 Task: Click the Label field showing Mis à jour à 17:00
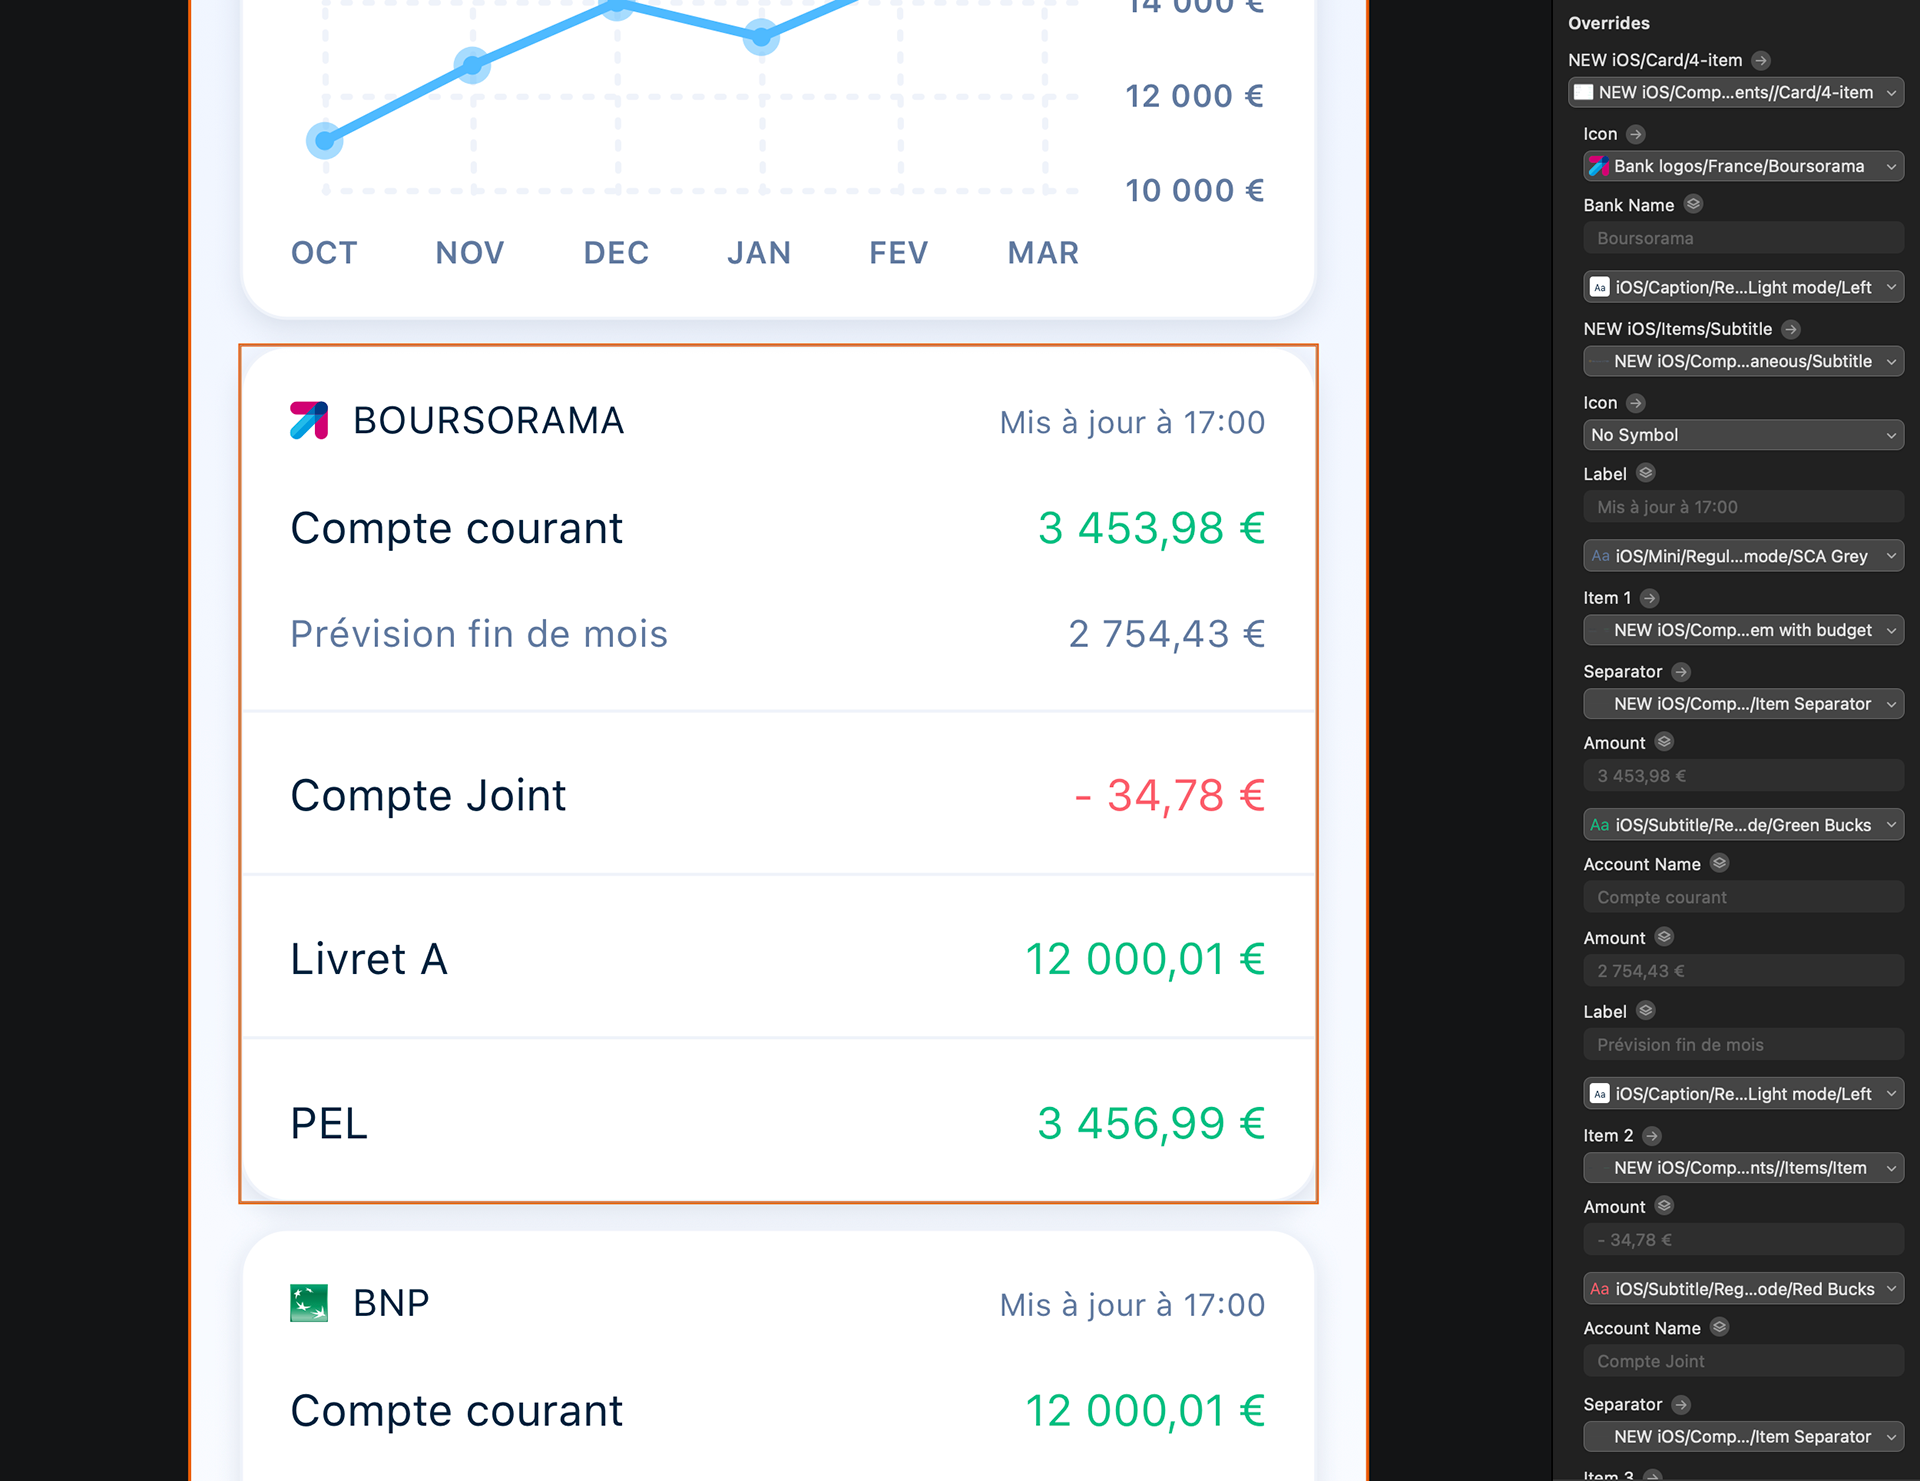coord(1743,507)
